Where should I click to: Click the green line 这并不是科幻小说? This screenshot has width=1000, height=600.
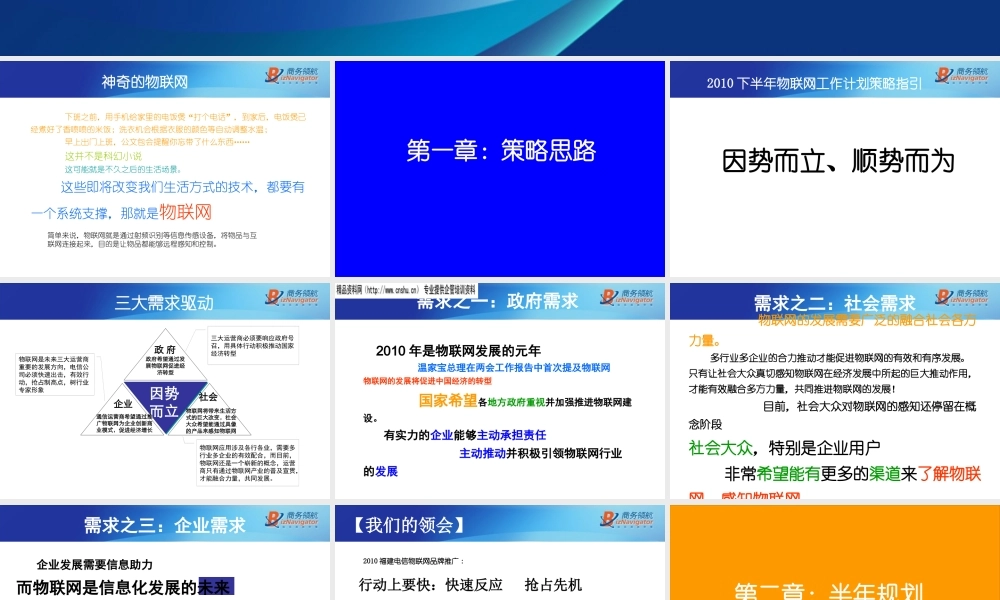(103, 156)
